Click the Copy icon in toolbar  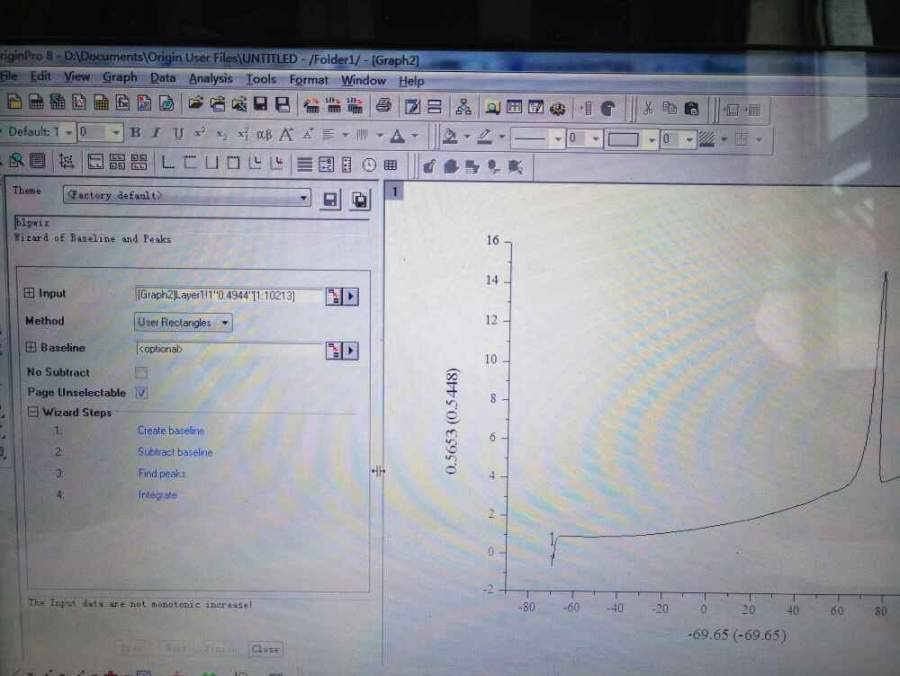669,108
